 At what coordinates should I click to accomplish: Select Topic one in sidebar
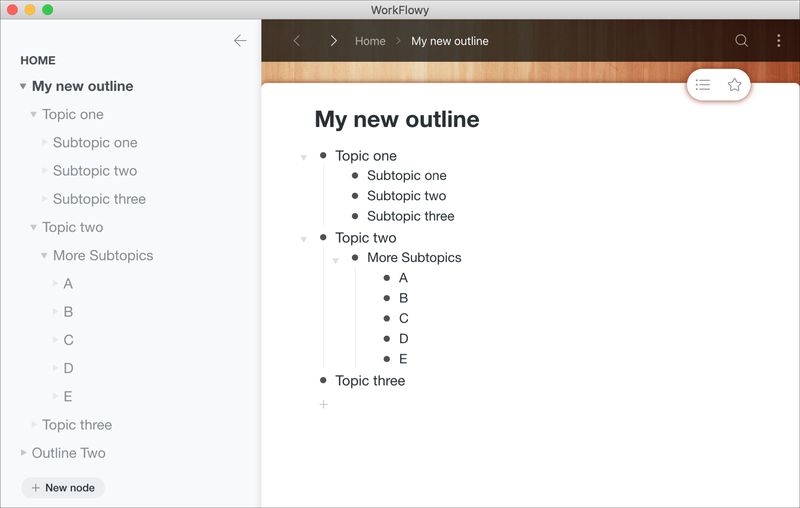[73, 114]
